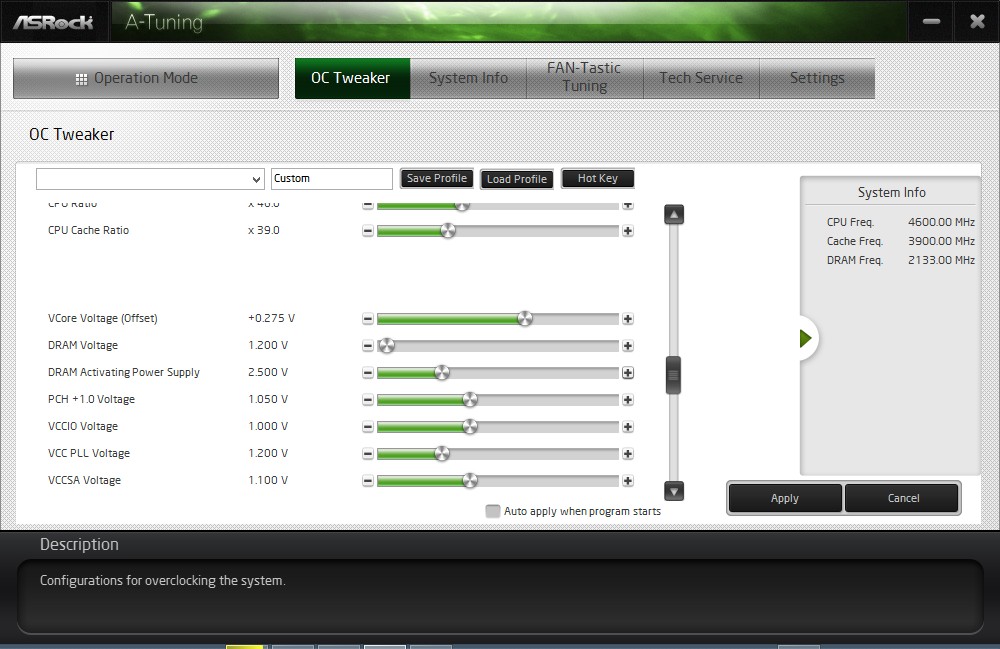Open the Settings tab
Image resolution: width=1000 pixels, height=649 pixels.
(817, 78)
